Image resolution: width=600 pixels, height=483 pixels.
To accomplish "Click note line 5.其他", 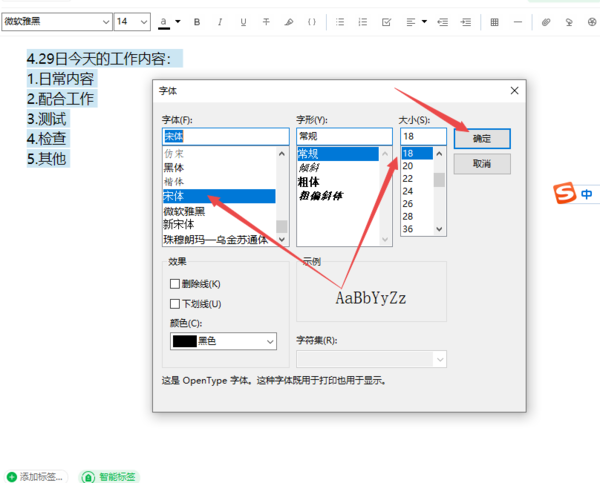I will click(x=47, y=159).
